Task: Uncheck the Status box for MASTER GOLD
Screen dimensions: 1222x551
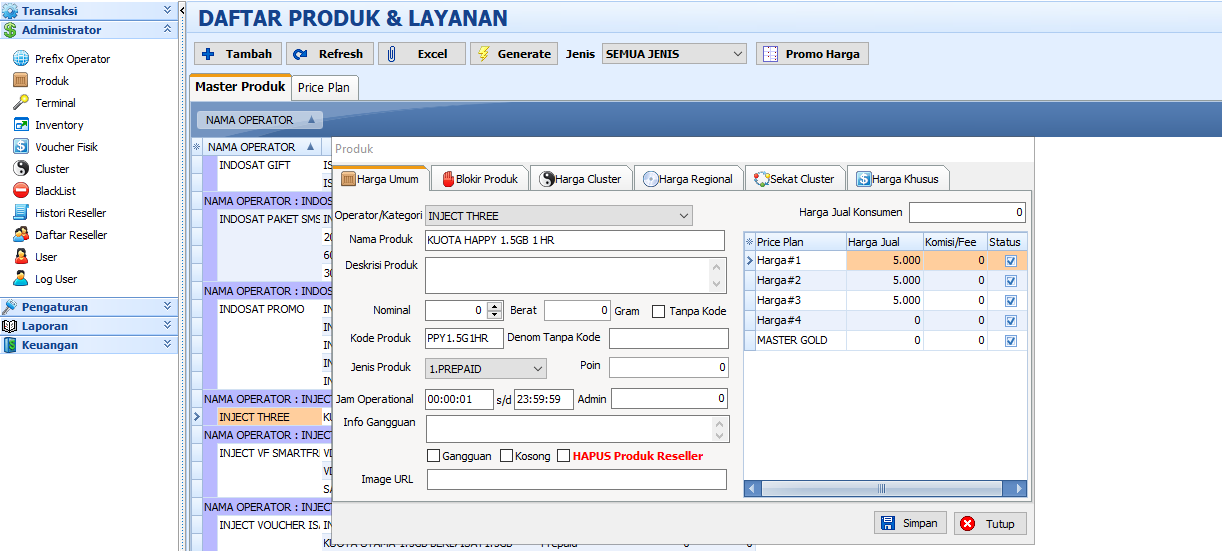Action: 1010,340
